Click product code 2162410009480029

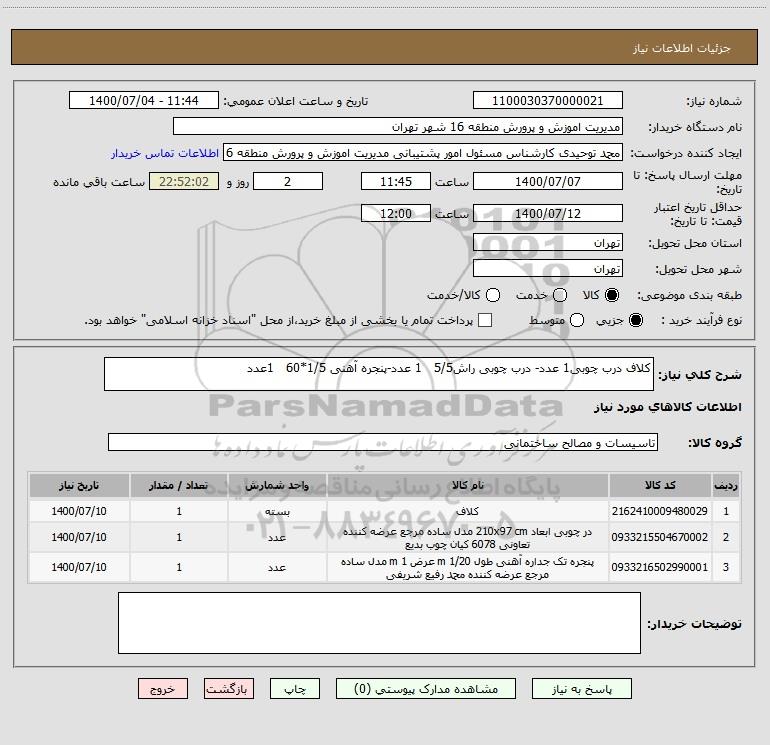(660, 511)
